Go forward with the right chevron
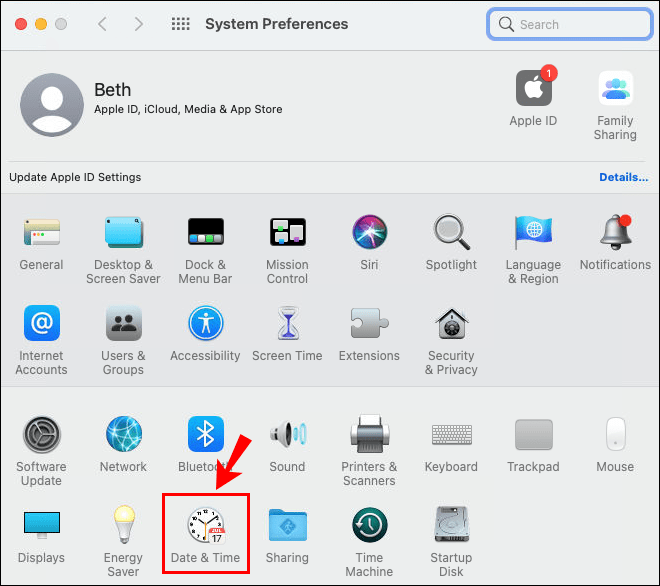The width and height of the screenshot is (660, 586). 138,24
